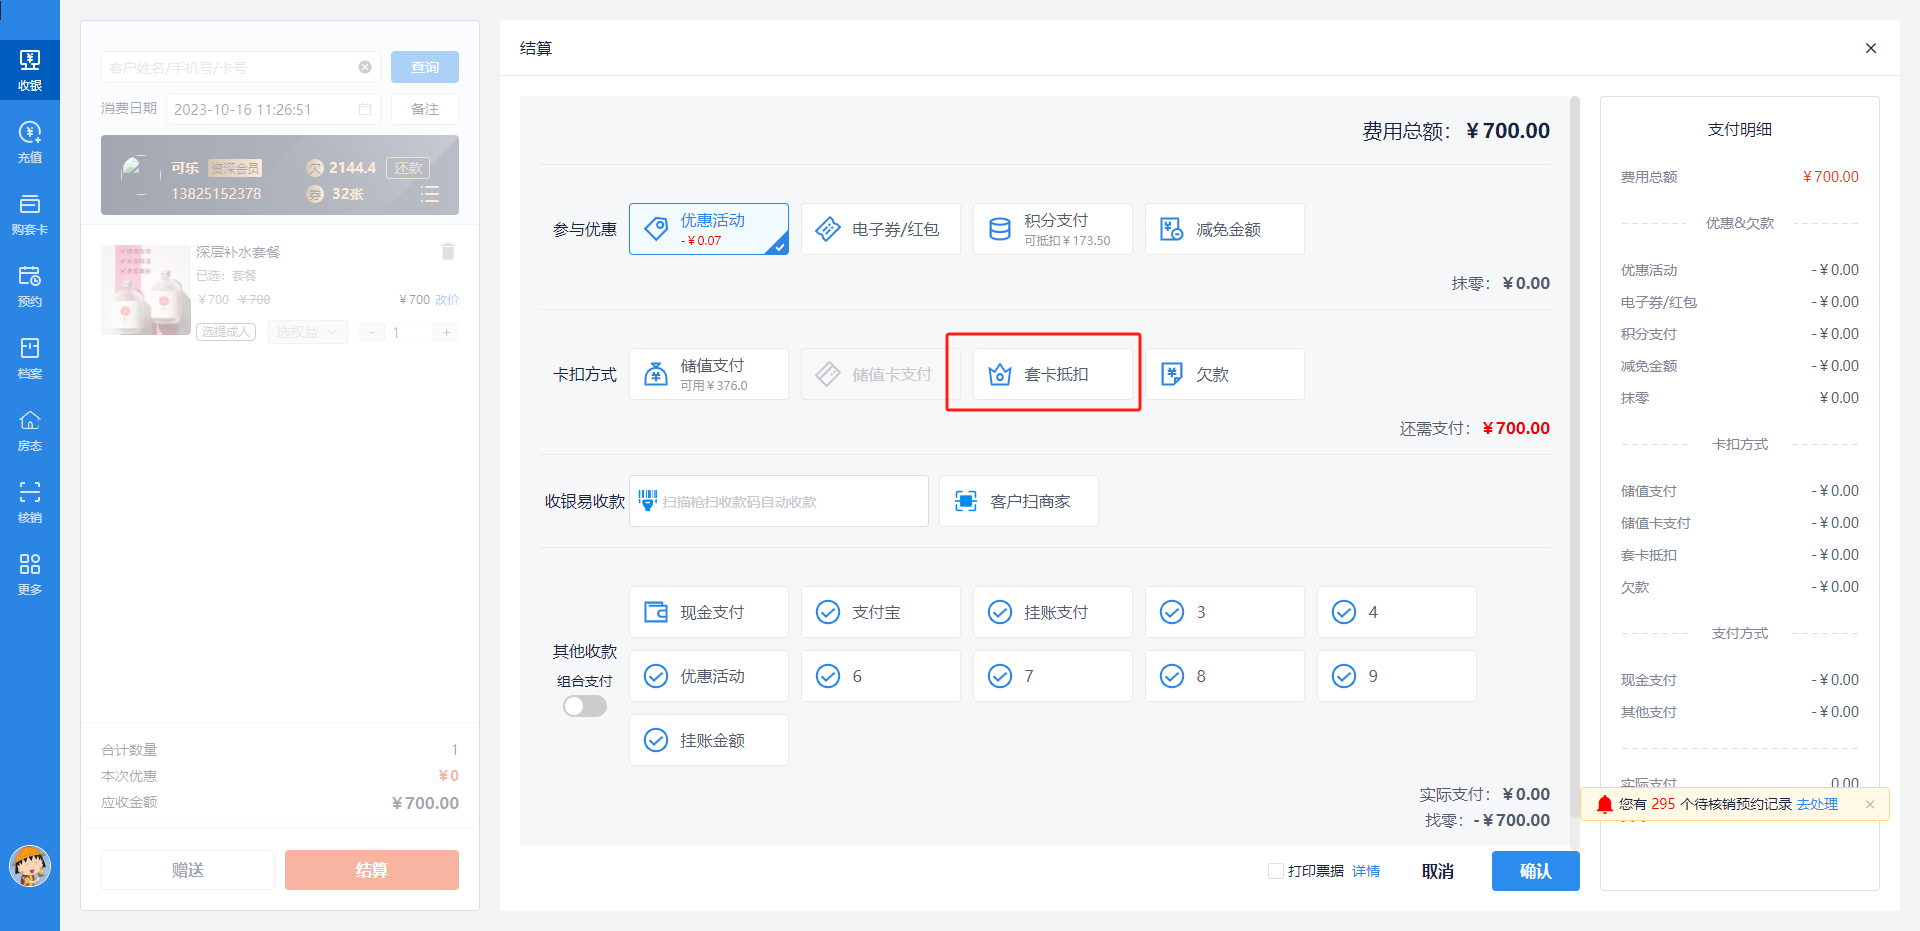1920x931 pixels.
Task: Switch to the 预约 module
Action: pos(30,284)
